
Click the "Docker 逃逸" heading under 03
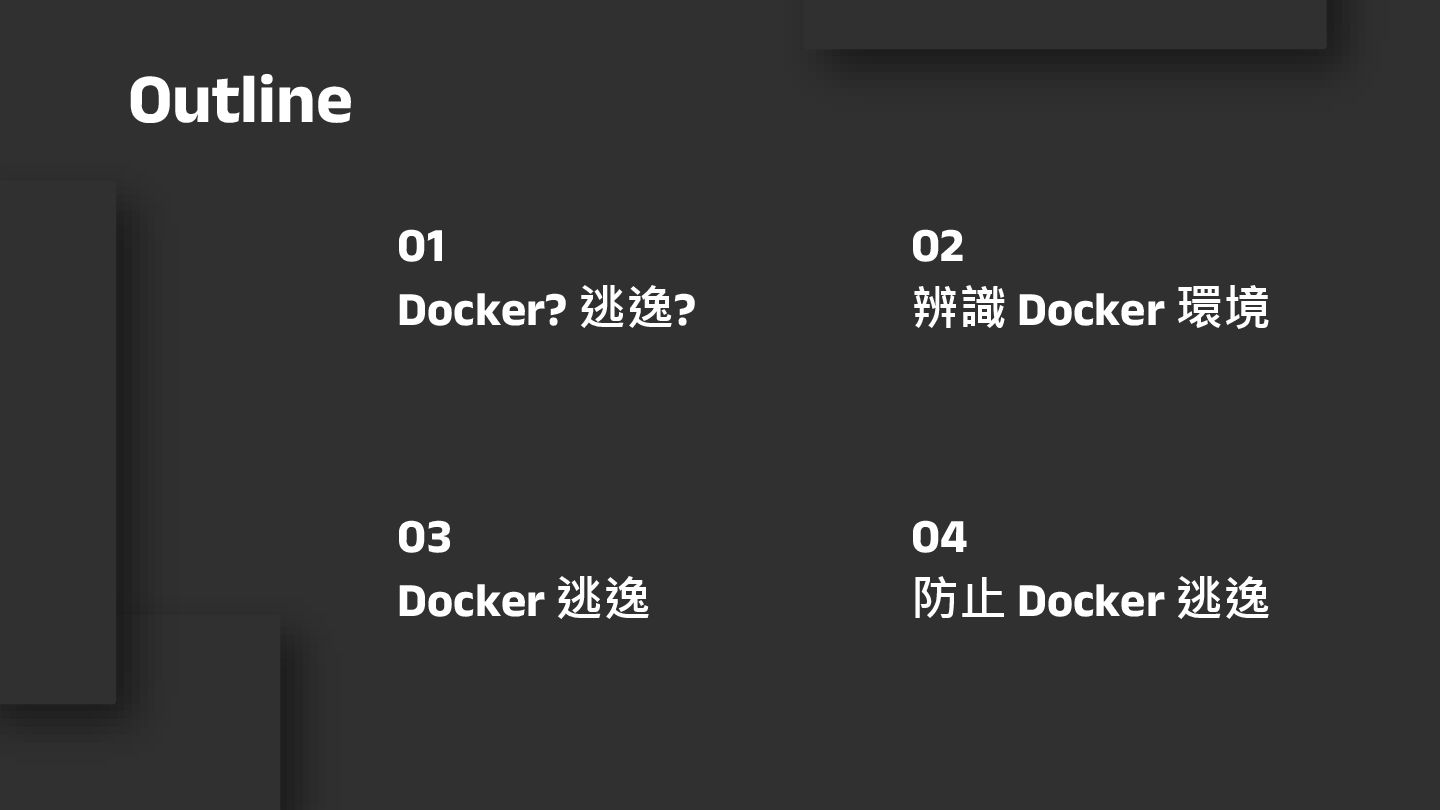[523, 600]
